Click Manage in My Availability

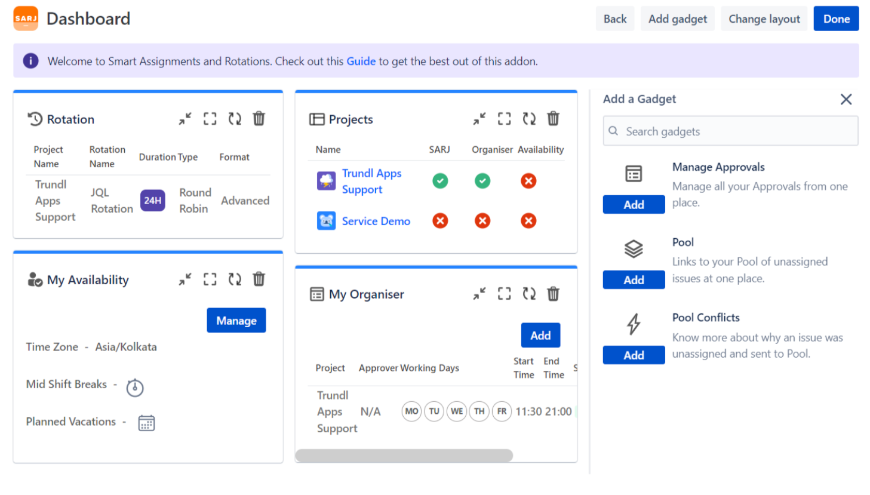pyautogui.click(x=236, y=320)
